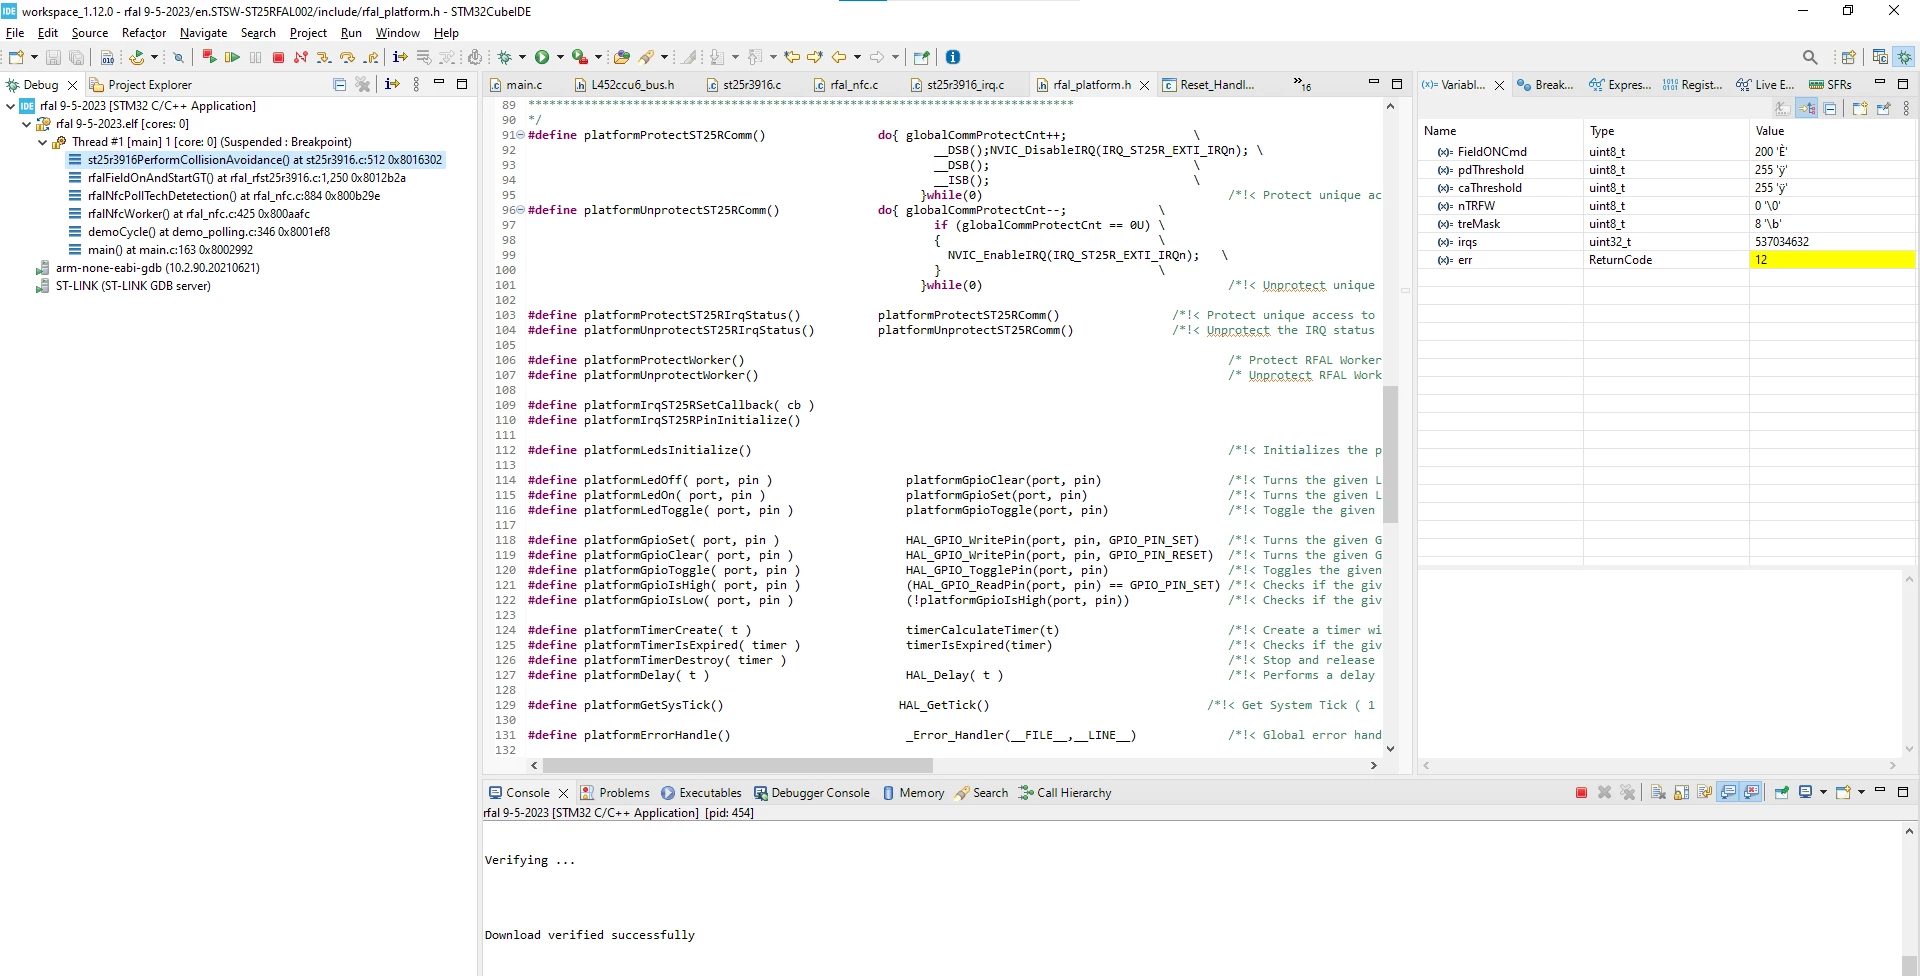Click the Disconnect icon in the debug toolbar
Image resolution: width=1920 pixels, height=976 pixels.
(300, 57)
